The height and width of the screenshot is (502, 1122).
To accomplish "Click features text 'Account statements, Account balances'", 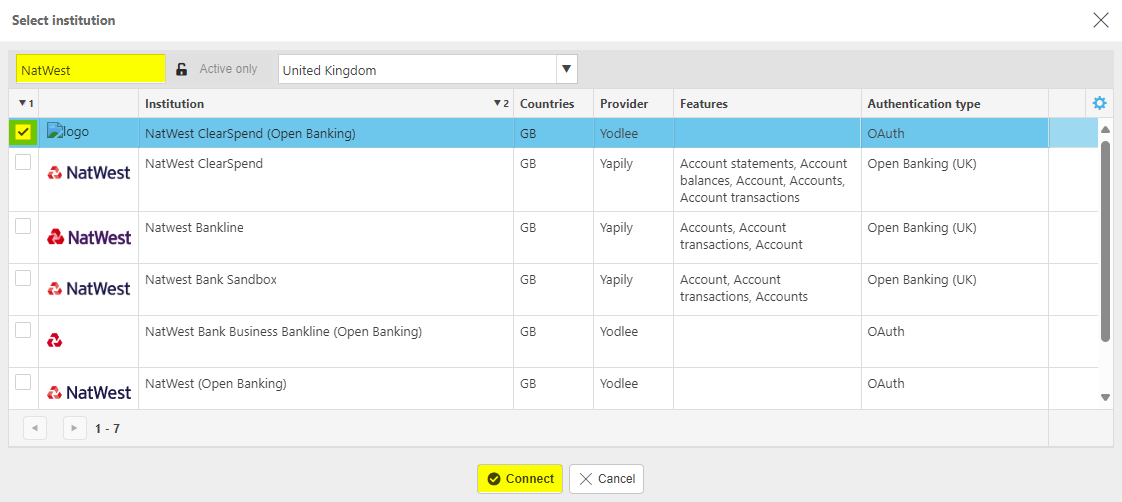I will point(764,172).
